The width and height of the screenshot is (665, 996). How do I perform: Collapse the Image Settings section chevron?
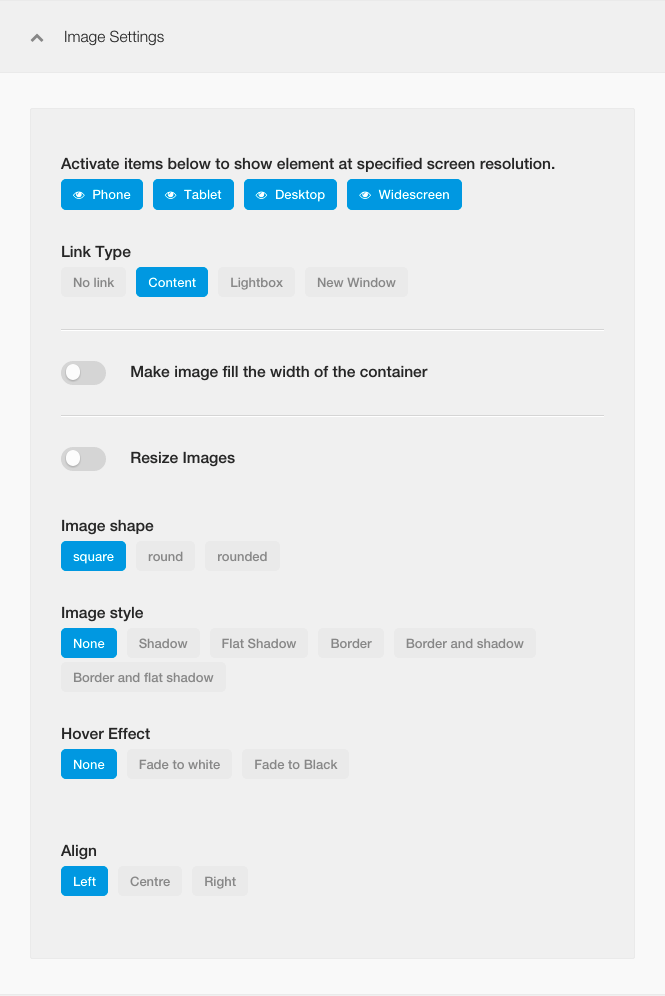pos(37,37)
